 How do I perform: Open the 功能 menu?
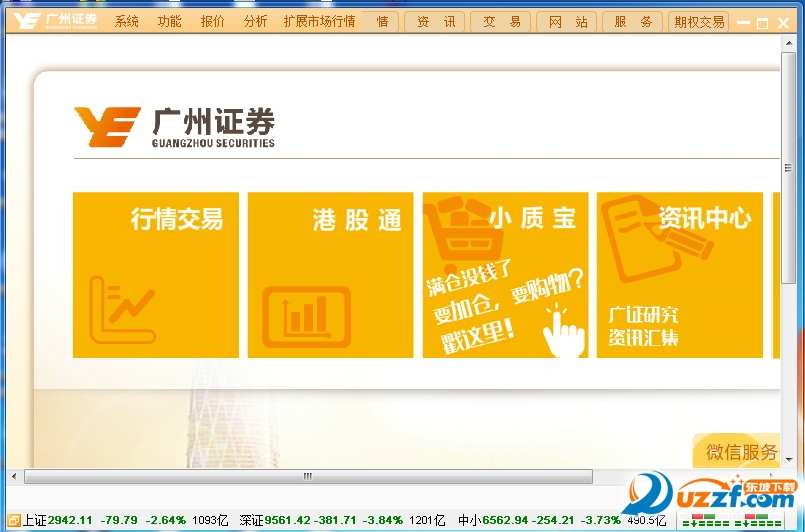click(x=169, y=22)
